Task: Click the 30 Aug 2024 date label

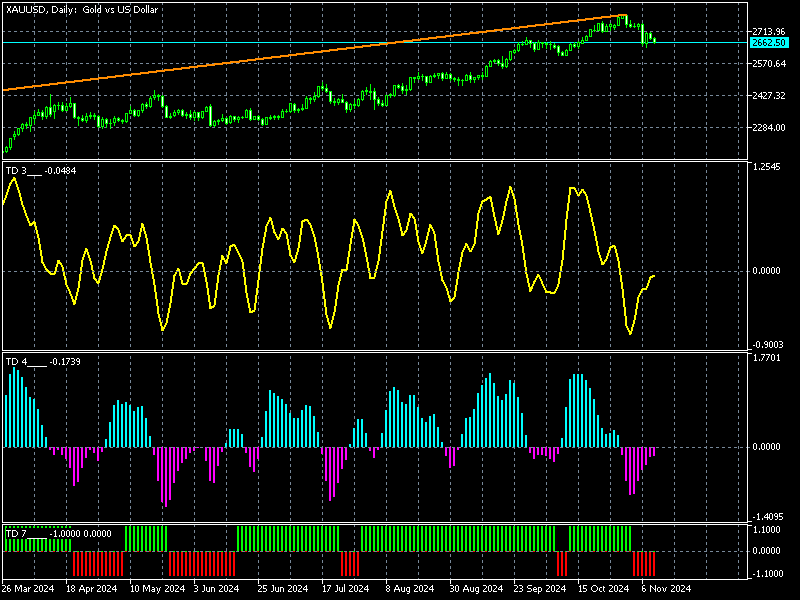Action: point(477,589)
